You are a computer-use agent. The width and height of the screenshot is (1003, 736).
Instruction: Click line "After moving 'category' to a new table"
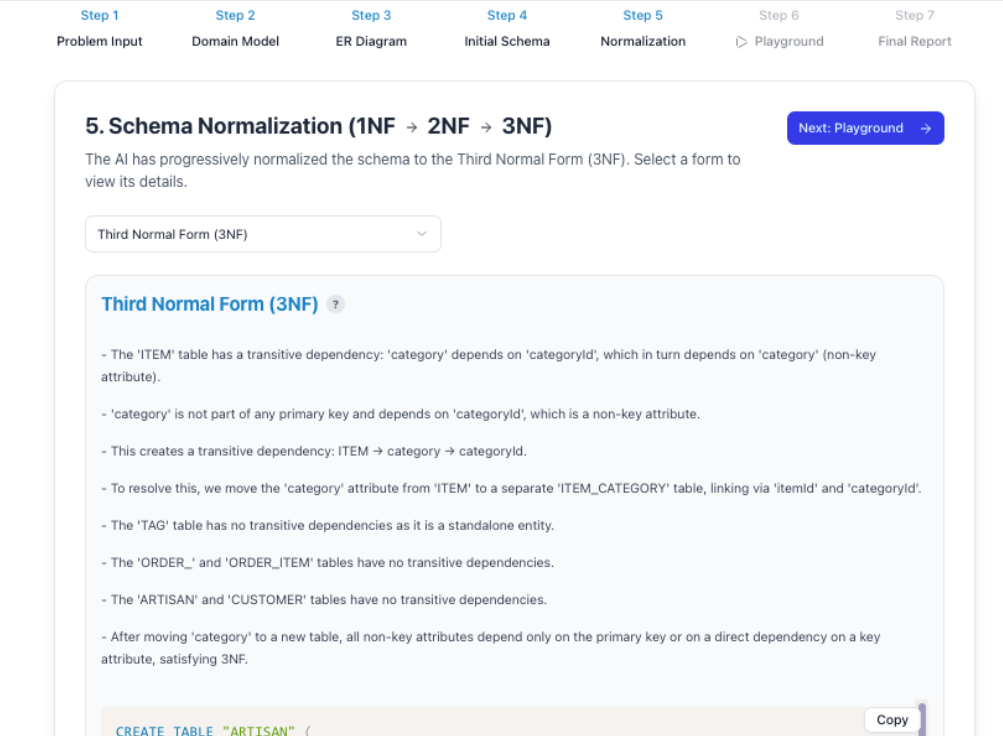click(x=491, y=648)
